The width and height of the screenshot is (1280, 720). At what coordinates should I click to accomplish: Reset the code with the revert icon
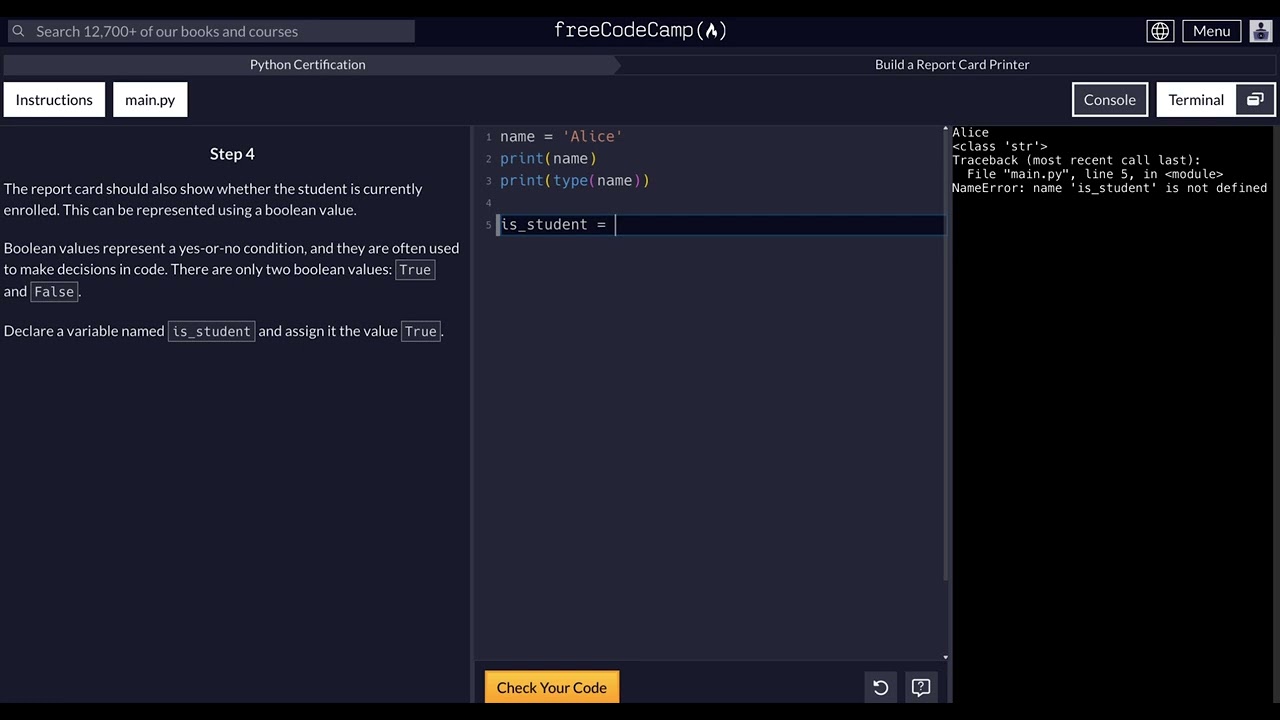pos(881,687)
